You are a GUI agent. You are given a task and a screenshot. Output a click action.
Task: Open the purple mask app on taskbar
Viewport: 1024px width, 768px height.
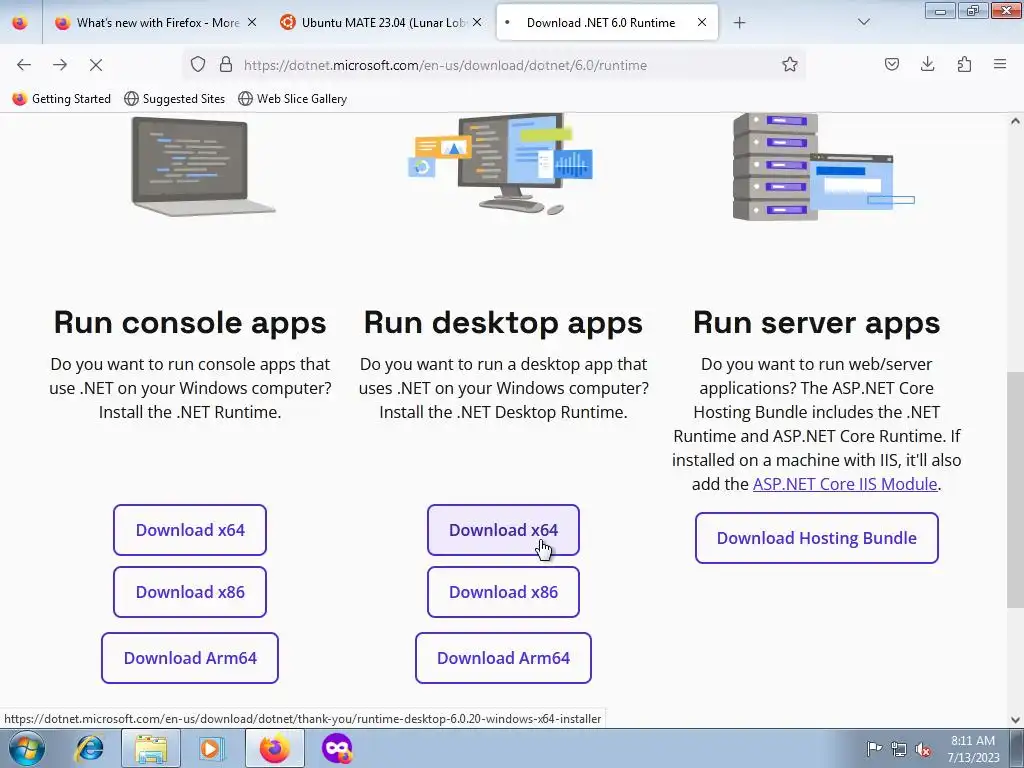pyautogui.click(x=337, y=748)
